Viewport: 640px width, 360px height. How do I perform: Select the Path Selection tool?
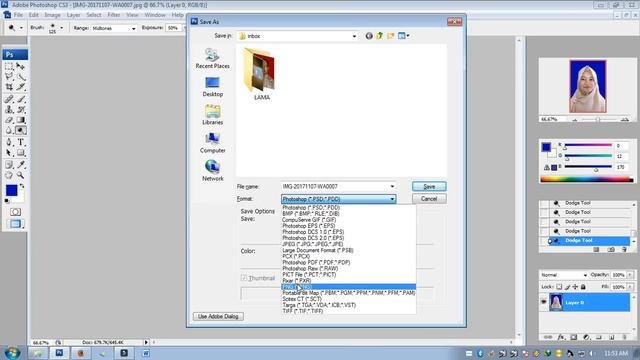click(9, 153)
